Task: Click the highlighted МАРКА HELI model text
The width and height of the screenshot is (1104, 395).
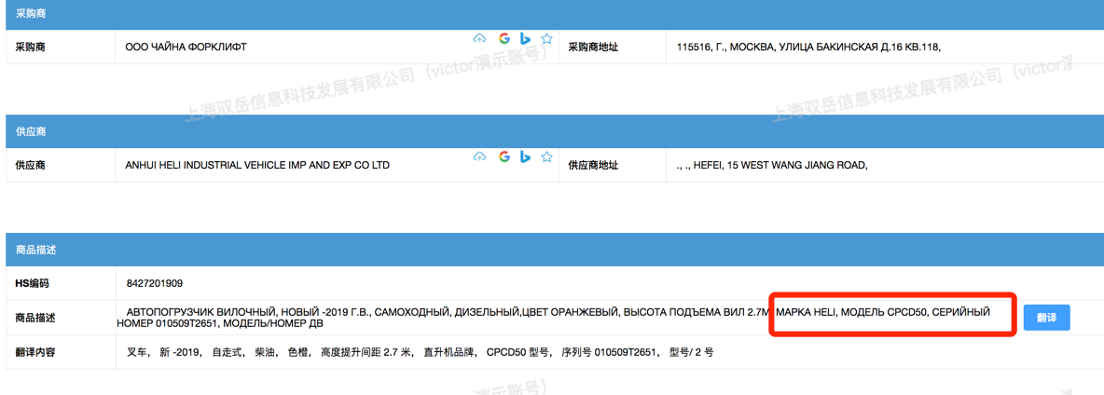Action: [883, 312]
